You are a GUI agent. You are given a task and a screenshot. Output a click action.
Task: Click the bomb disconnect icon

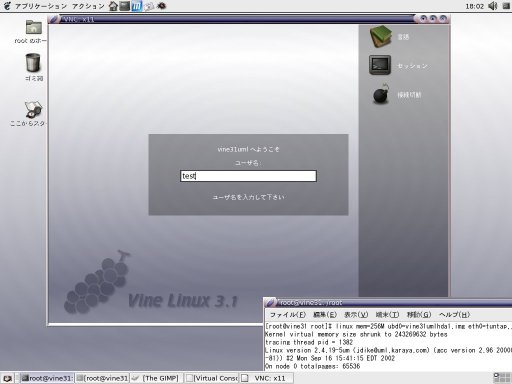tap(381, 94)
